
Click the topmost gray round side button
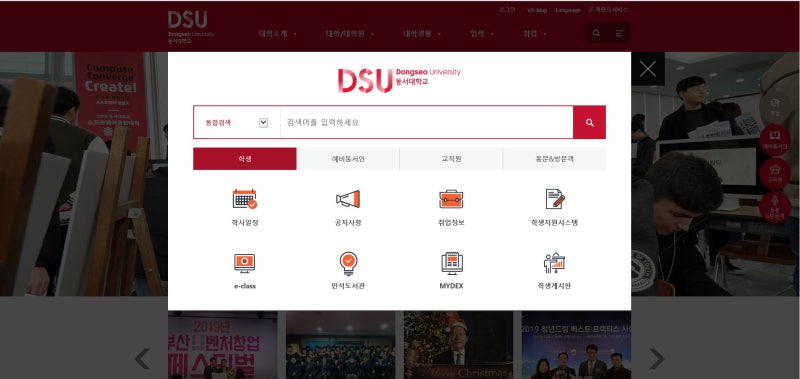tap(775, 107)
